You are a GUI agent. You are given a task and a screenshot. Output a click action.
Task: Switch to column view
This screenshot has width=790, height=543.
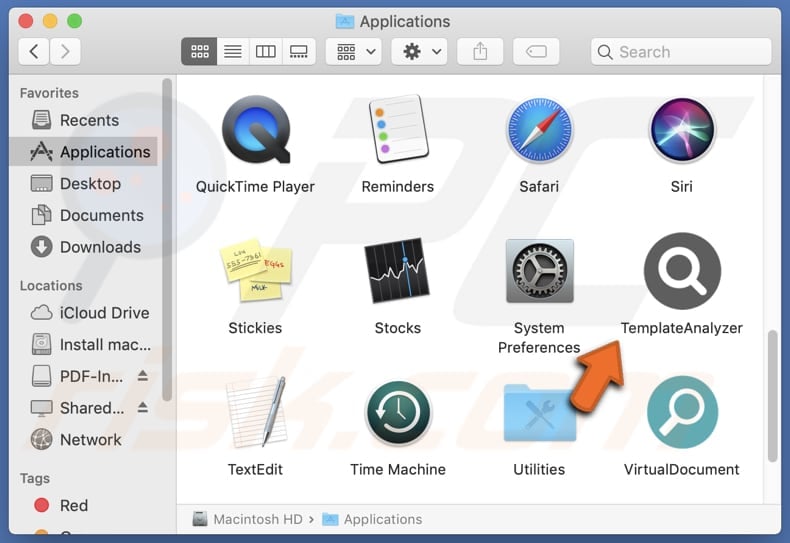click(266, 51)
